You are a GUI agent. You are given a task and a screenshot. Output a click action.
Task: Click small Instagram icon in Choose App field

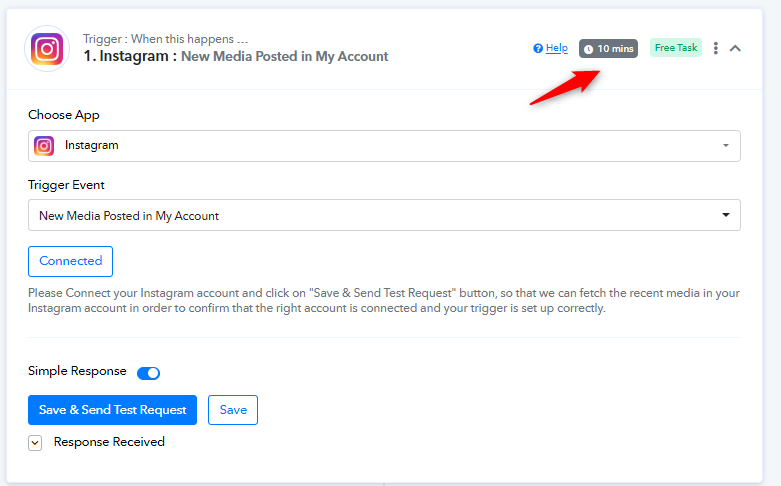(x=44, y=146)
